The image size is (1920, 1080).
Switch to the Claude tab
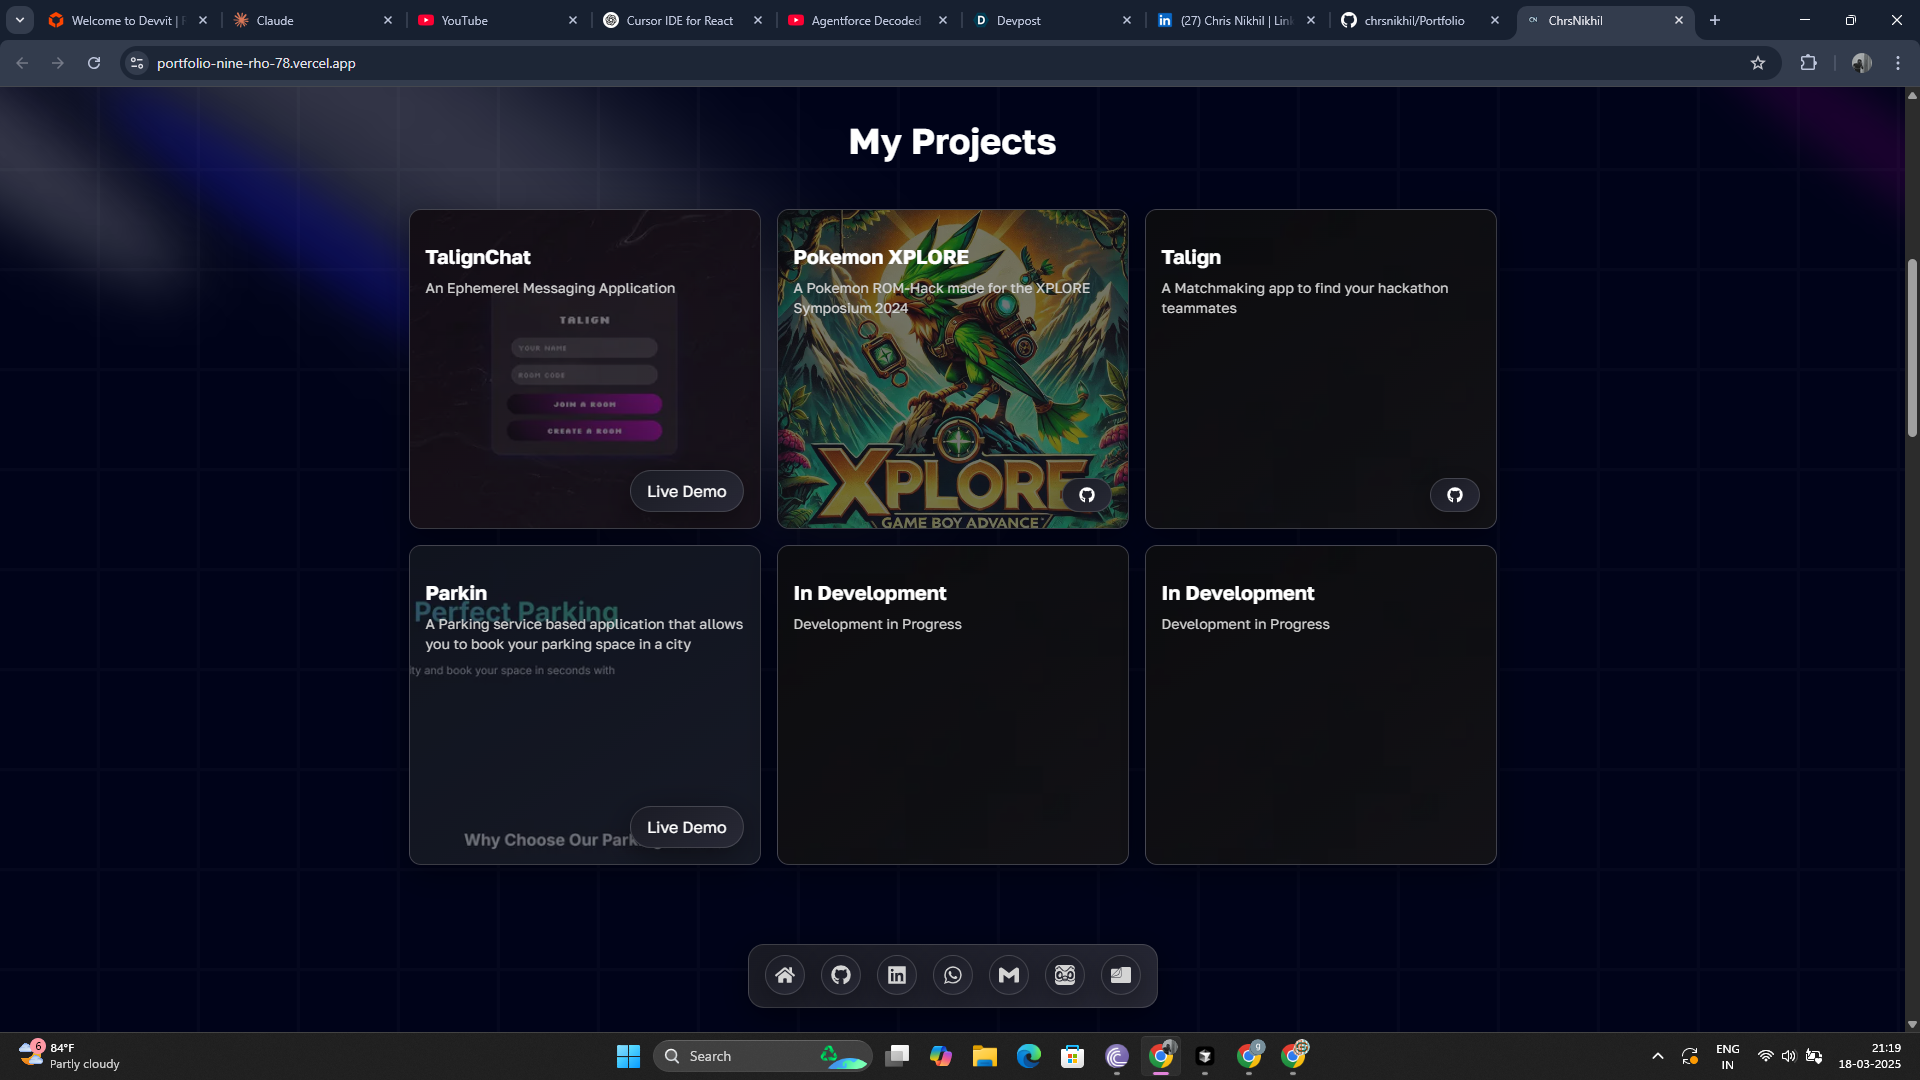click(x=310, y=20)
